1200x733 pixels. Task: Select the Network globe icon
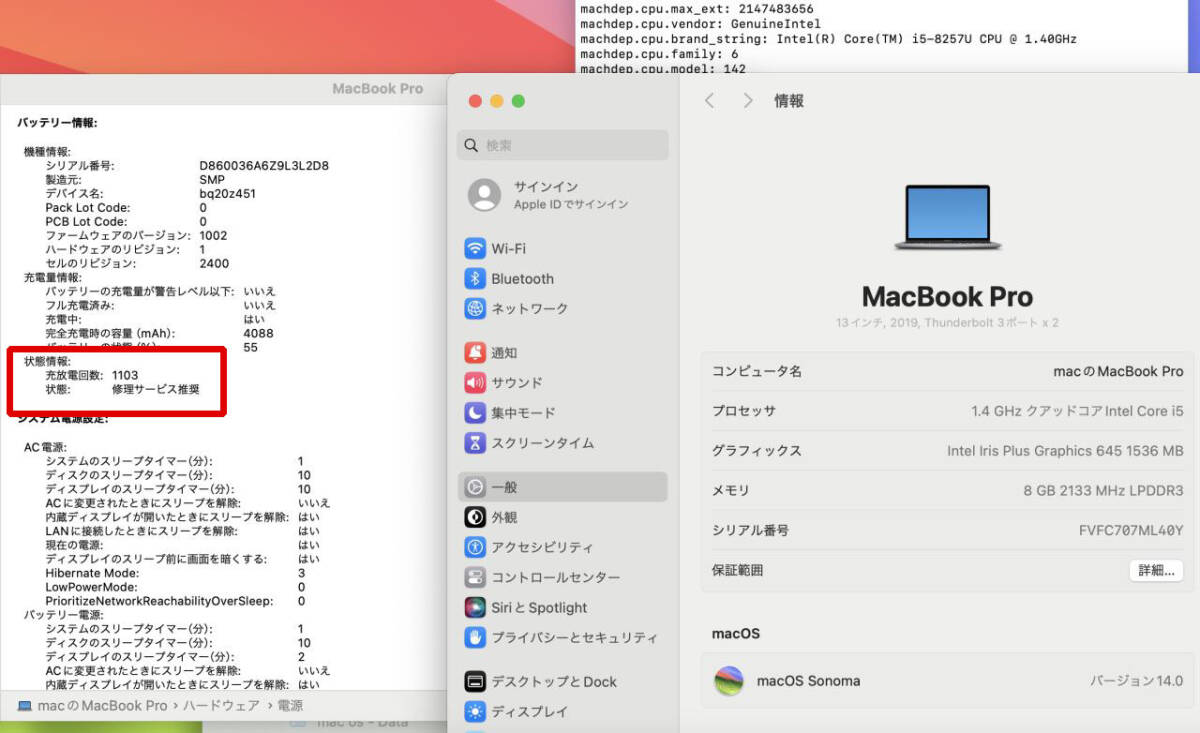point(475,308)
